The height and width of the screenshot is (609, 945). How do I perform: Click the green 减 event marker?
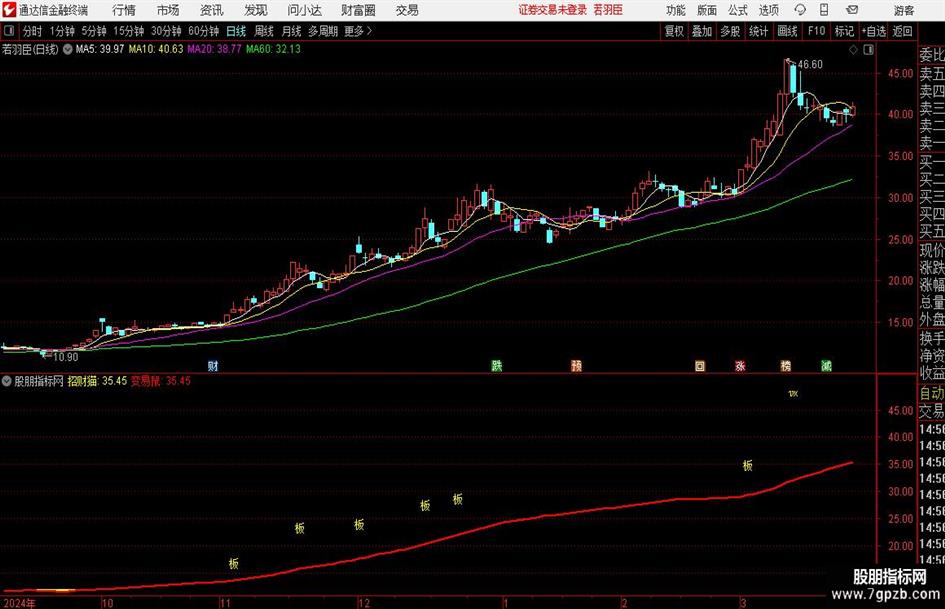[x=826, y=366]
